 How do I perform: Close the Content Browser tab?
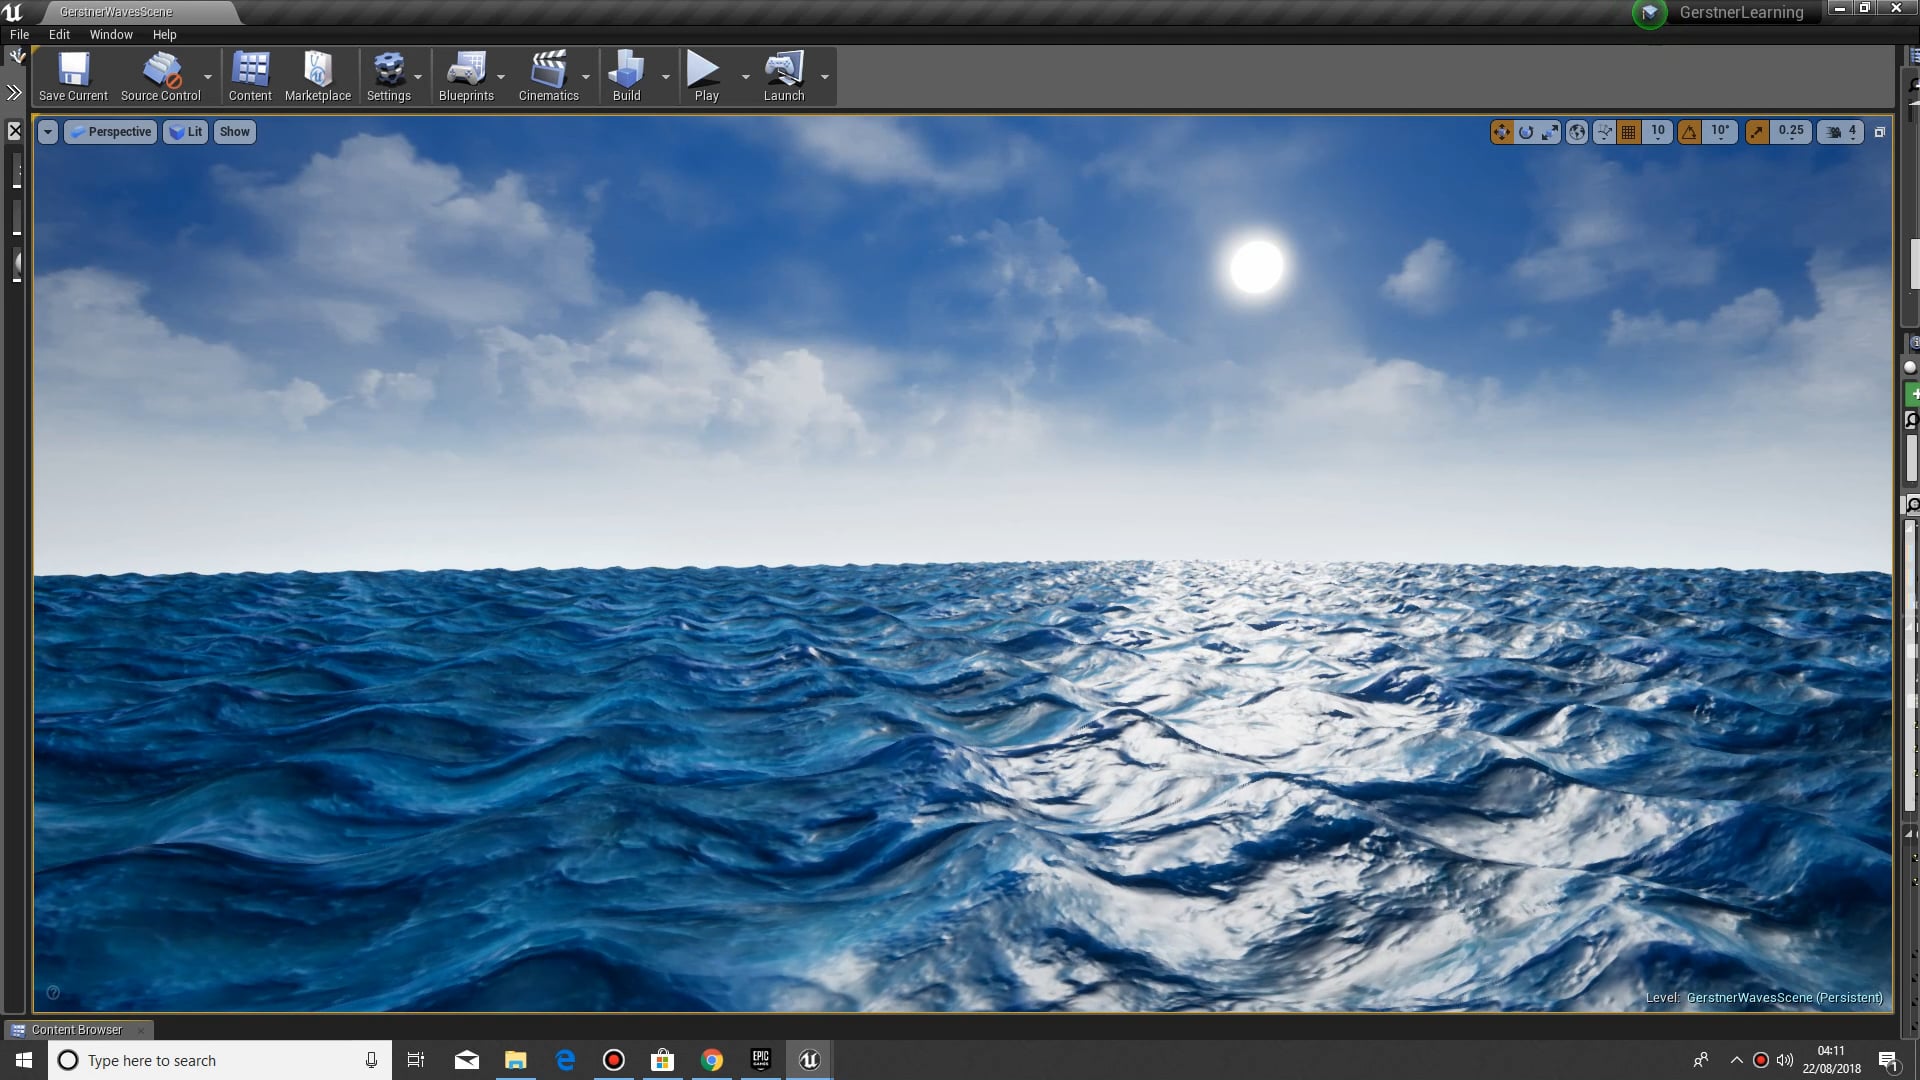(141, 1030)
